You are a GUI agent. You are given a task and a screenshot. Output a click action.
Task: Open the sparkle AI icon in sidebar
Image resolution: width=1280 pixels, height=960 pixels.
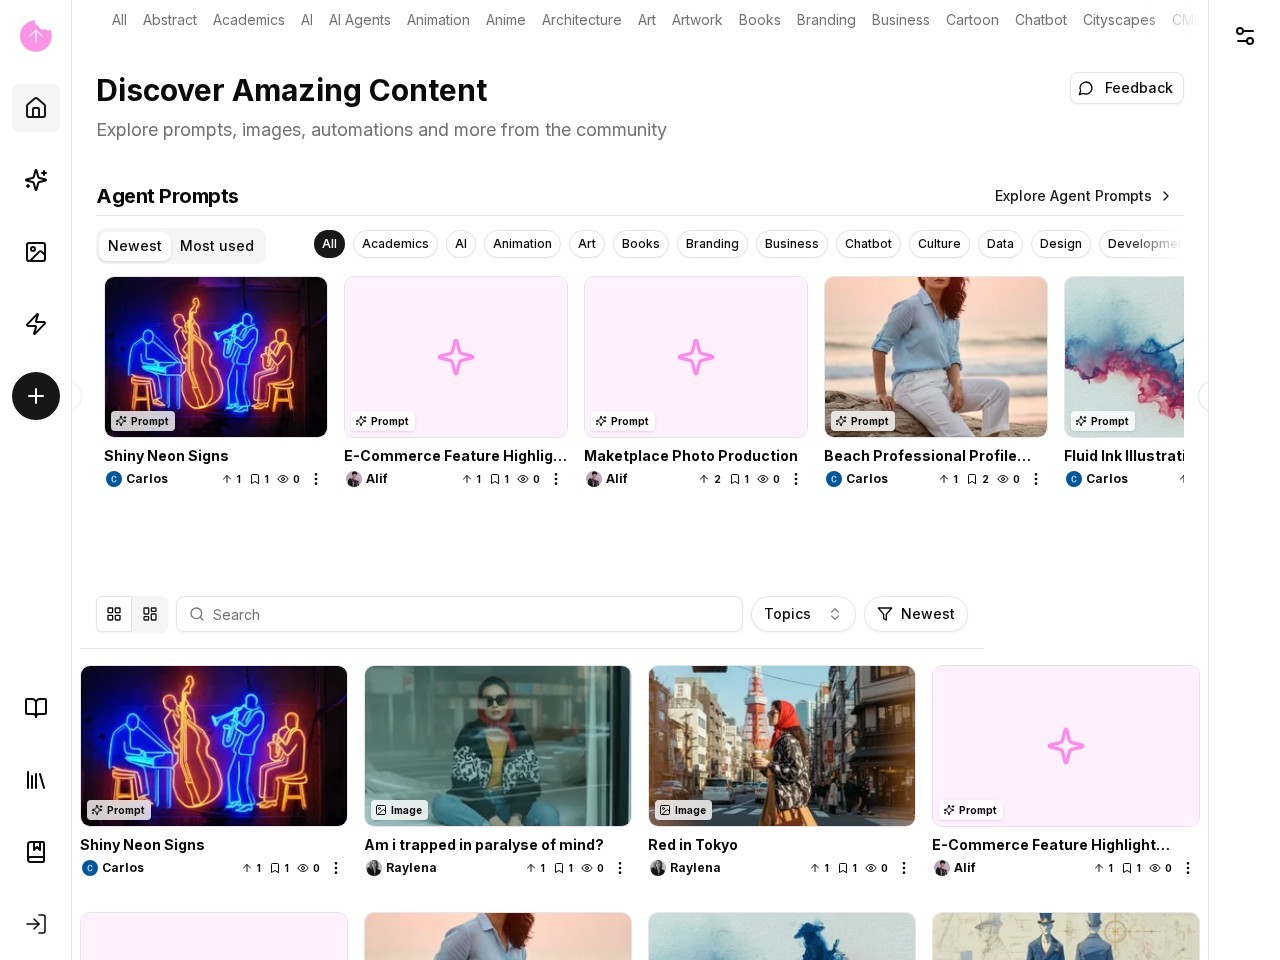pyautogui.click(x=36, y=180)
